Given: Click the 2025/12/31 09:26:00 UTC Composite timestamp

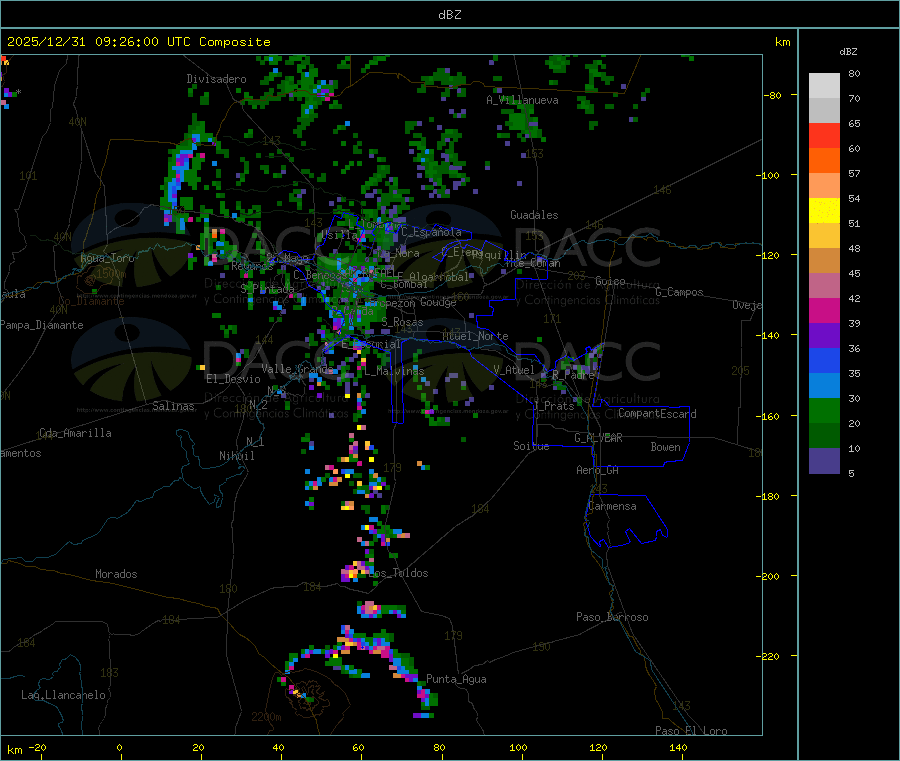Looking at the screenshot, I should [138, 42].
